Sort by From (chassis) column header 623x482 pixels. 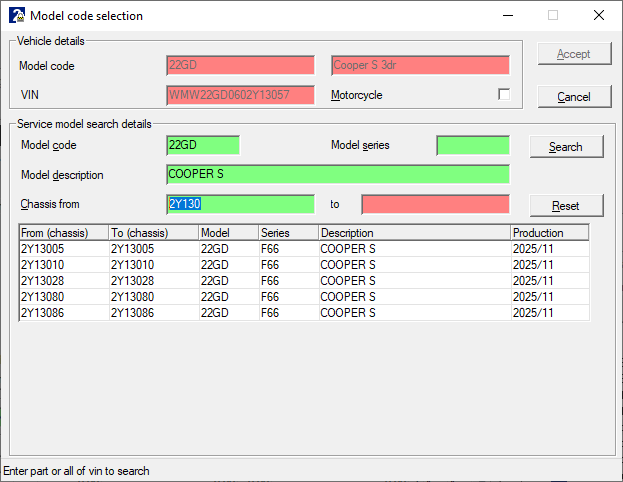click(63, 233)
